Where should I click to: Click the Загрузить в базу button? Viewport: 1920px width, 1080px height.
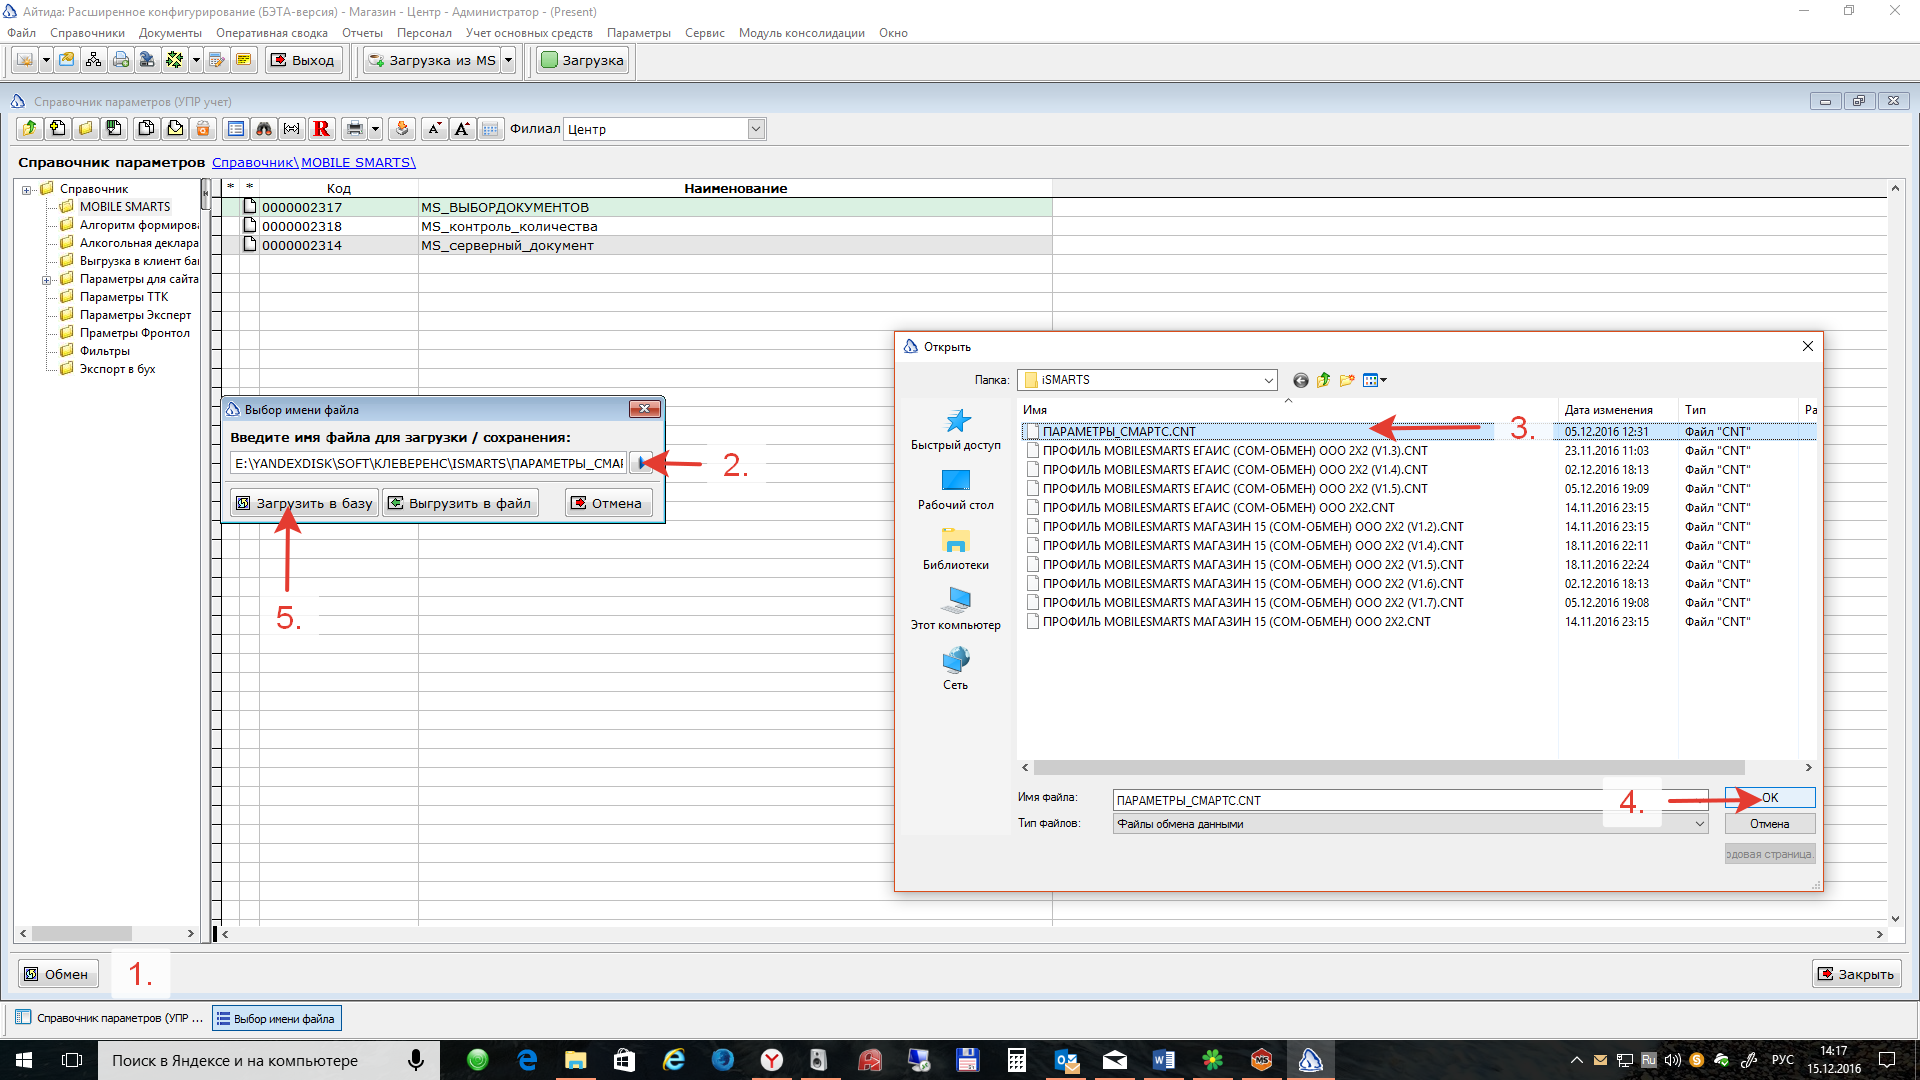pos(304,503)
